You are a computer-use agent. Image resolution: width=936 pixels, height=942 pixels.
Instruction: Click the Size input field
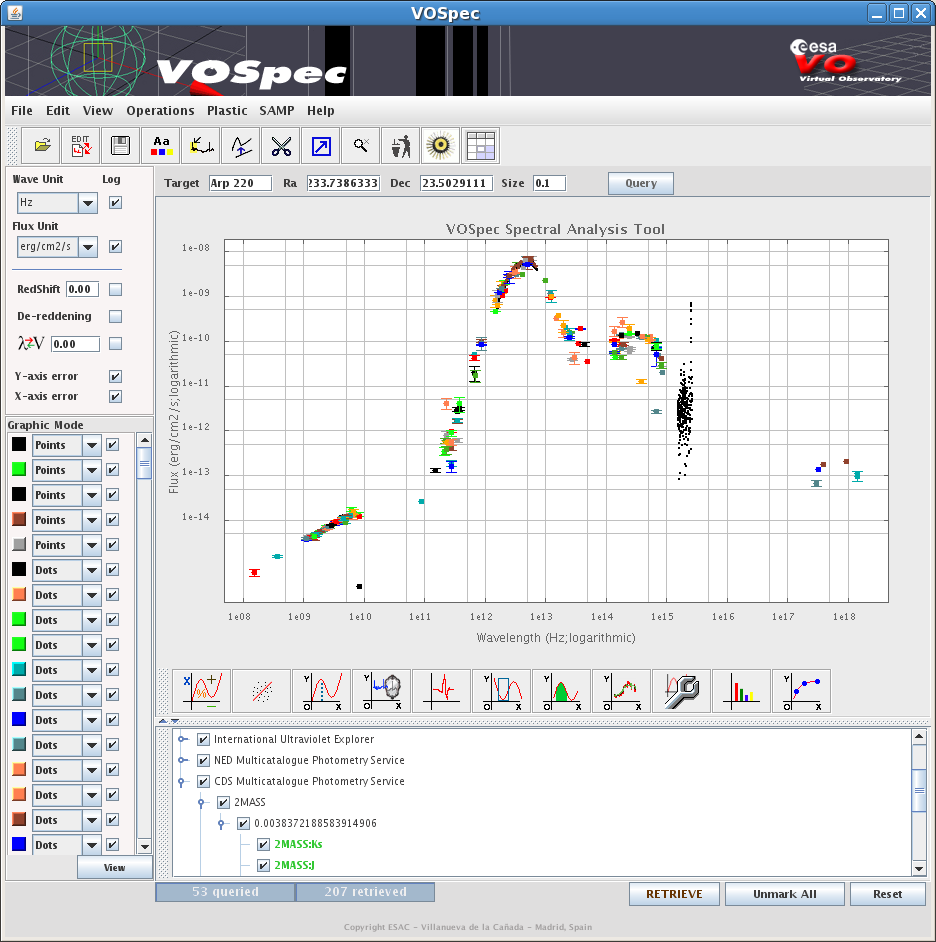[x=549, y=183]
